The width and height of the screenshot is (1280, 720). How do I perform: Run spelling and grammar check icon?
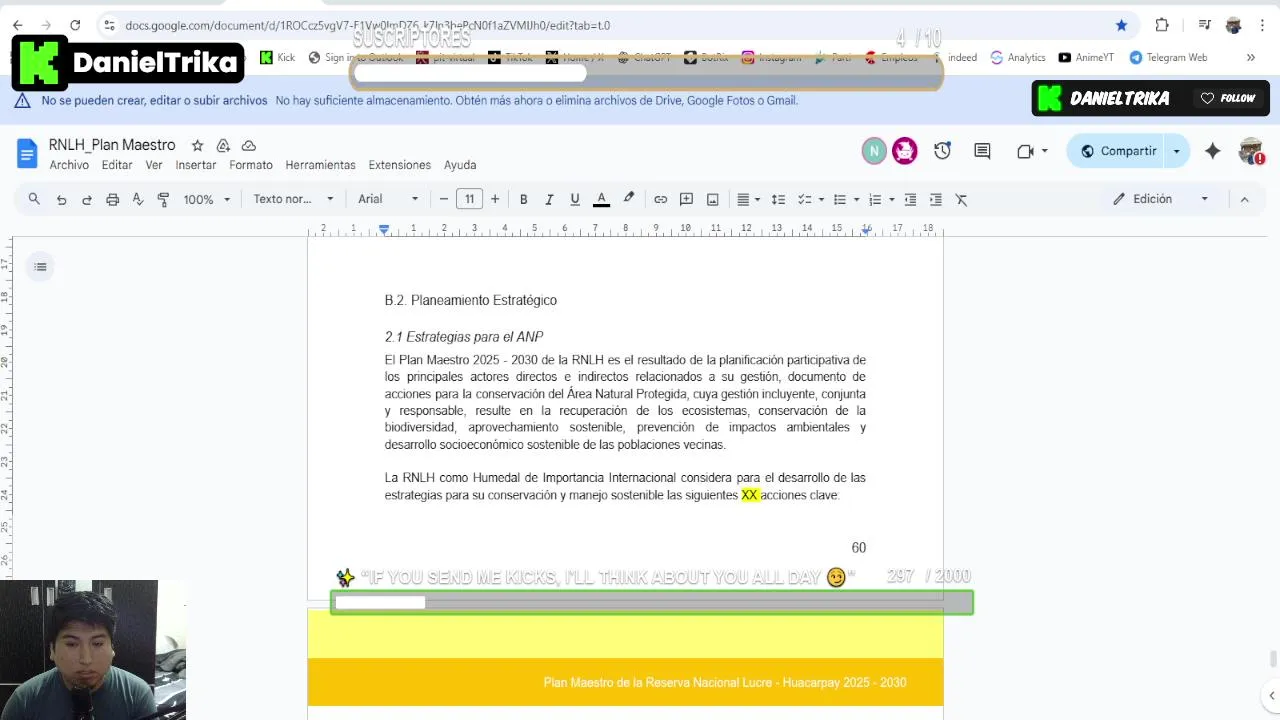click(x=138, y=199)
